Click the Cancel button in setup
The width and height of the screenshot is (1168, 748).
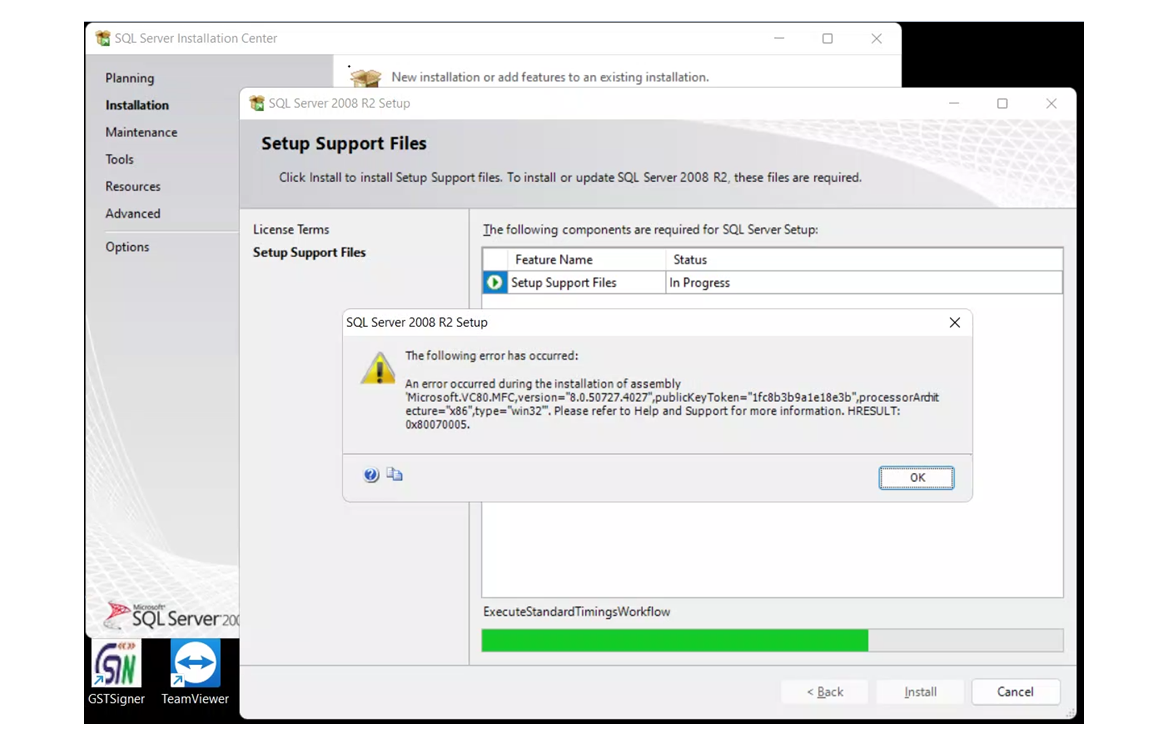coord(1015,692)
